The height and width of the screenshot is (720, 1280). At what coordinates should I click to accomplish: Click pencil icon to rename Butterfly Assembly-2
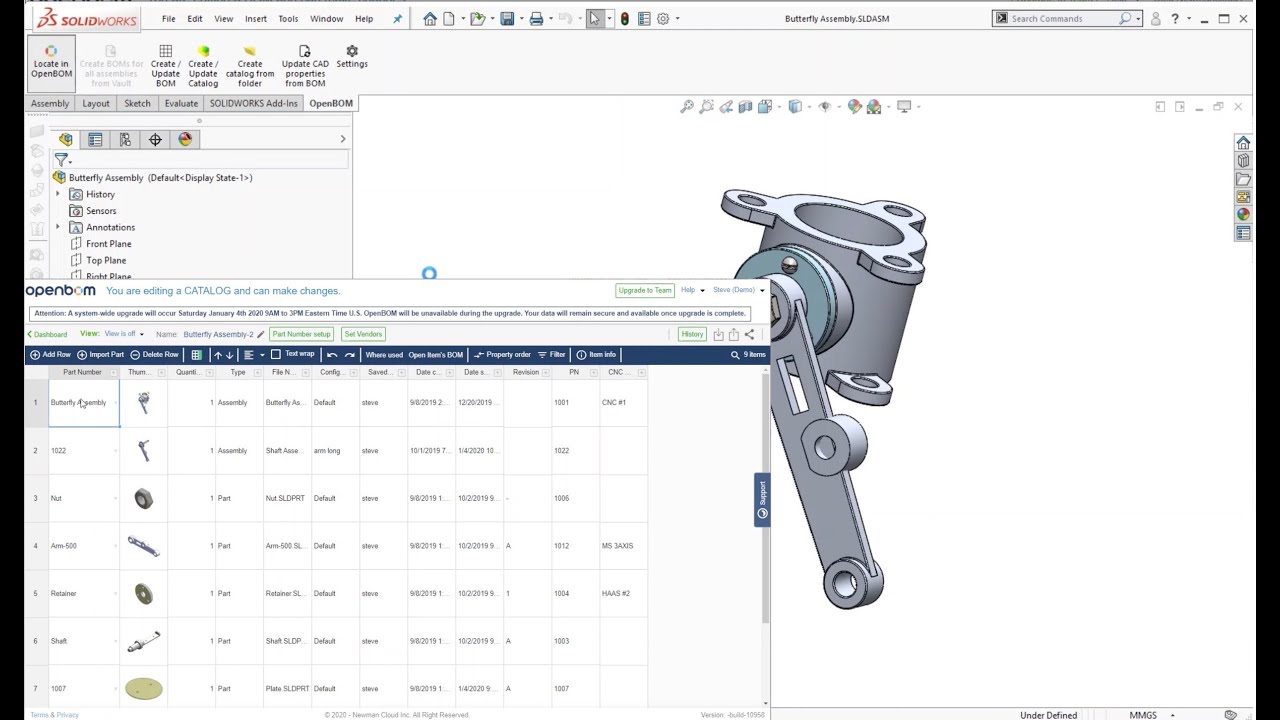(261, 334)
